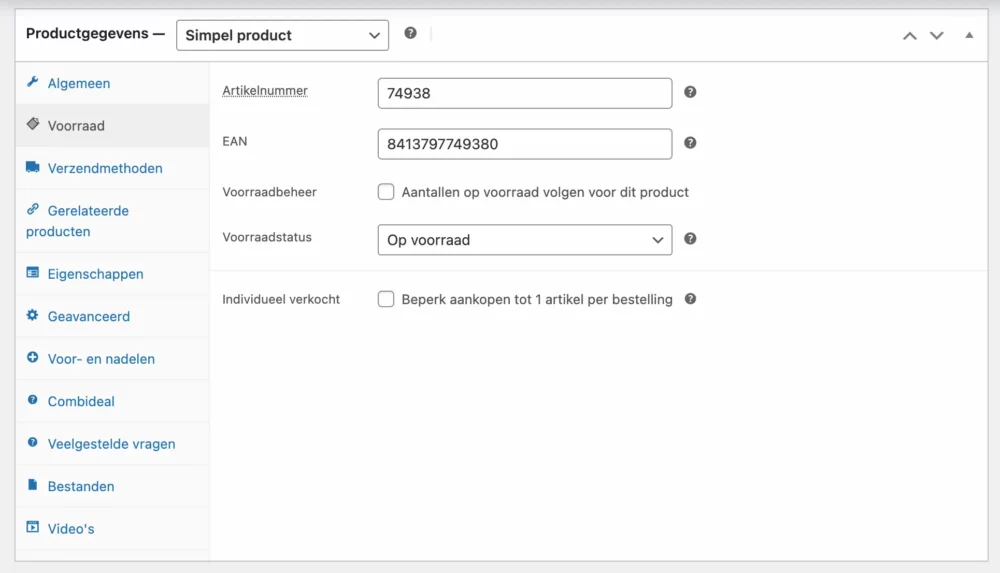Click into the Artikelnummer input field

coord(525,93)
